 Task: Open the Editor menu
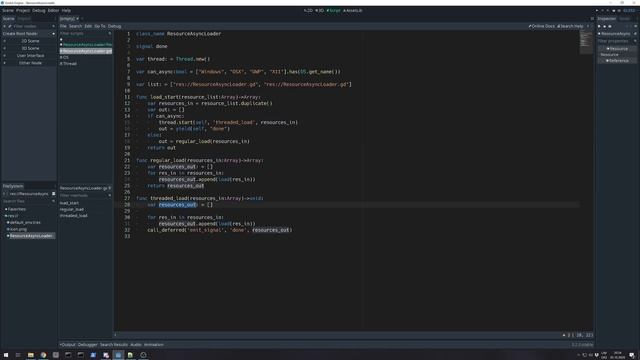coord(53,11)
